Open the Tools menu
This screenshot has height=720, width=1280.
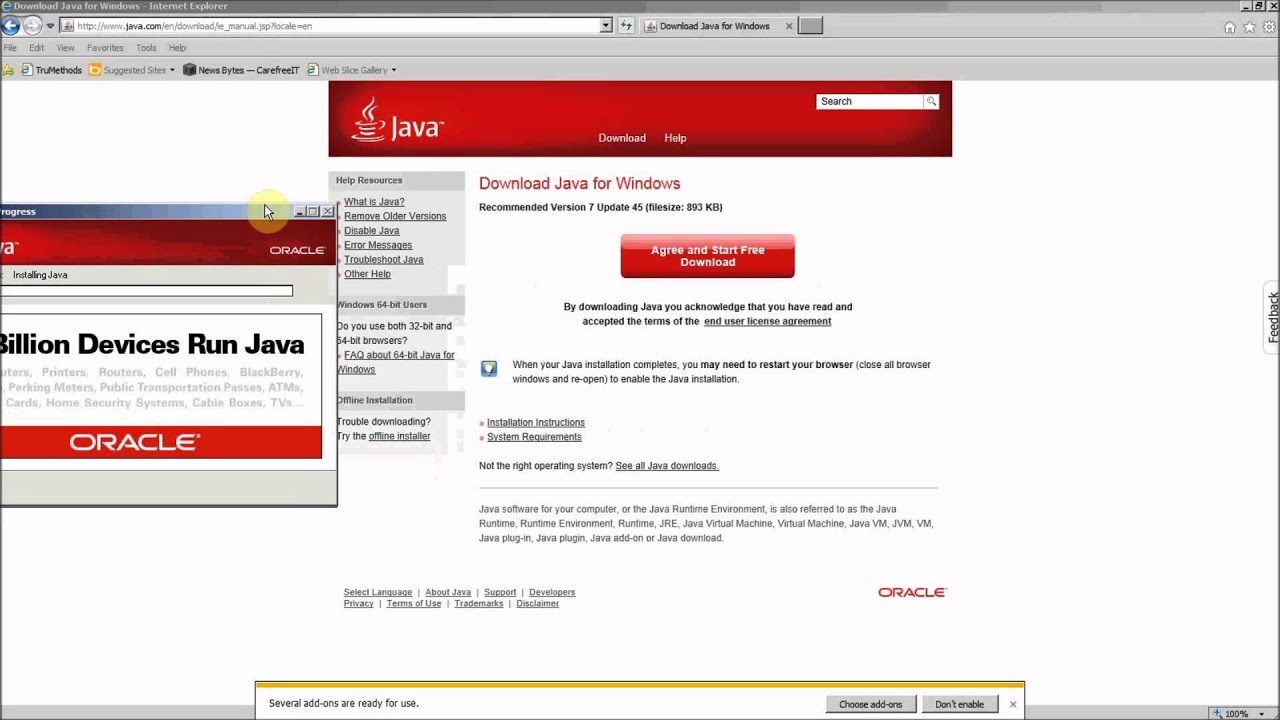pos(146,48)
